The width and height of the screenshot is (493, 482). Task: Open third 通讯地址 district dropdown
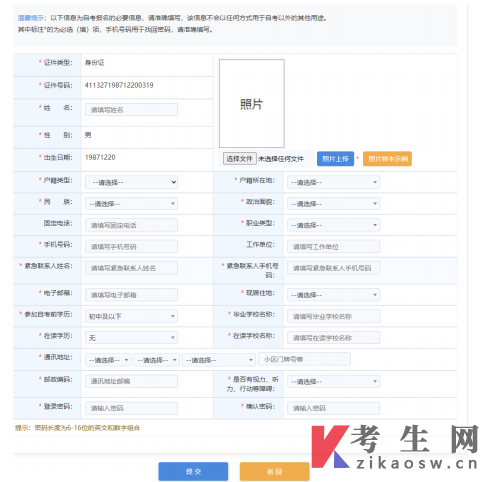coord(219,360)
